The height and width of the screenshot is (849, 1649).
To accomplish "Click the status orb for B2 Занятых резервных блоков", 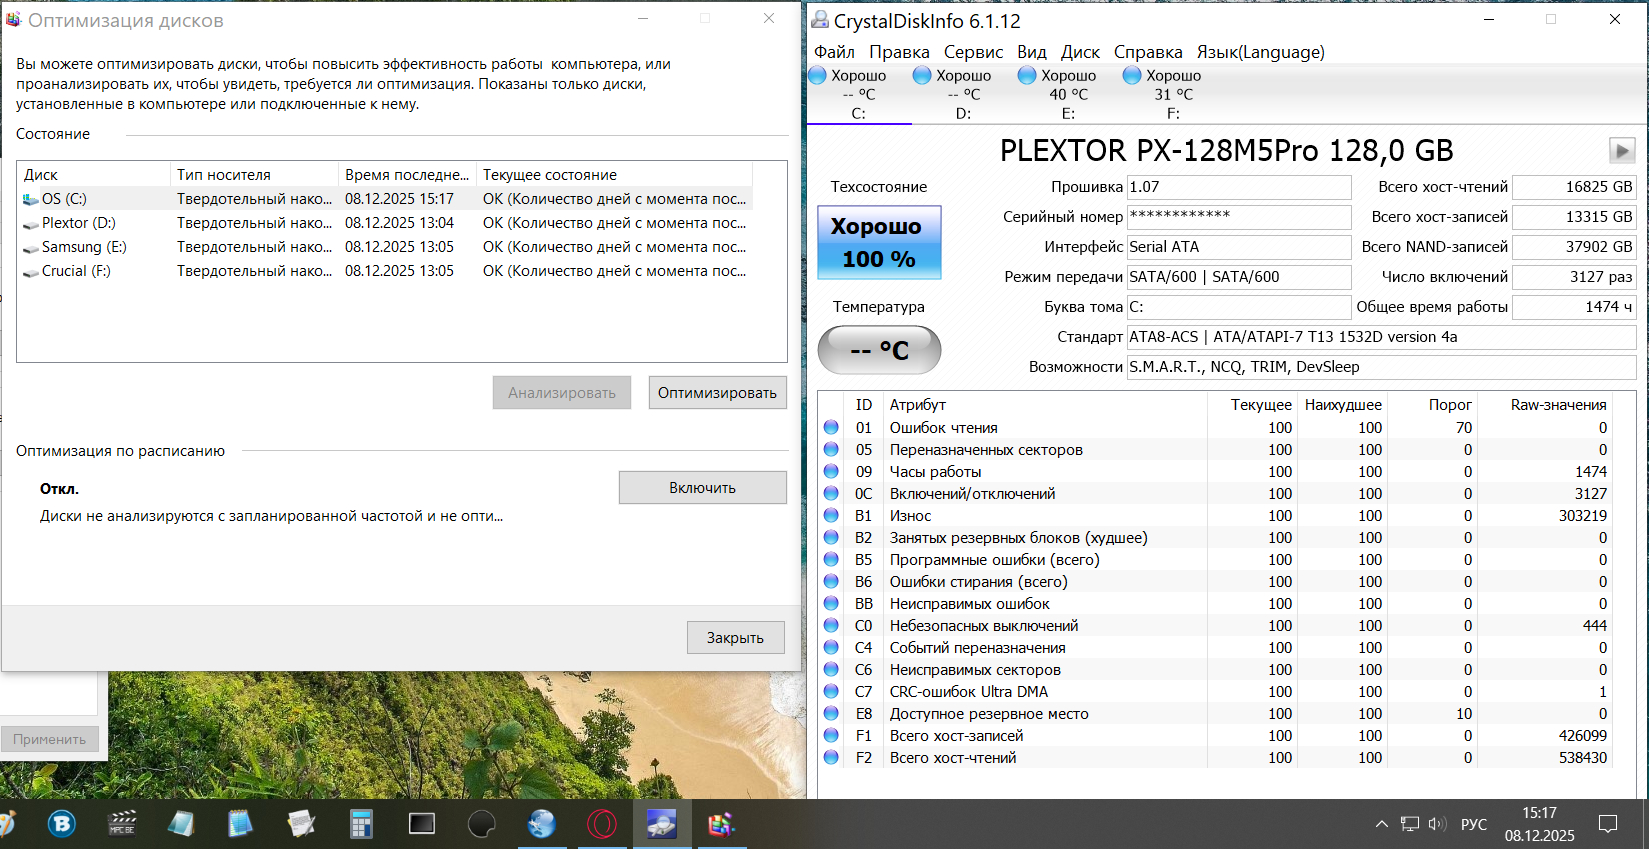I will click(831, 538).
